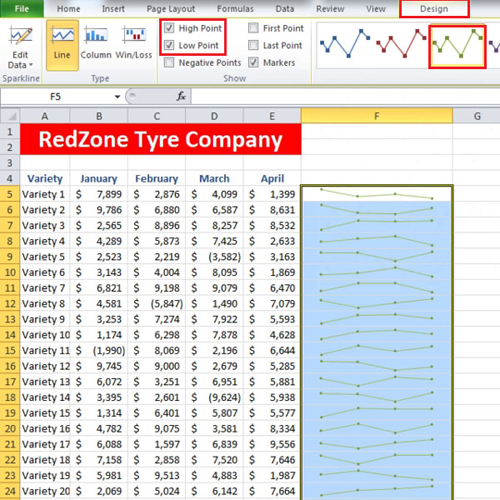Viewport: 500px width, 500px height.
Task: Click the select-all corner button
Action: coord(10,116)
